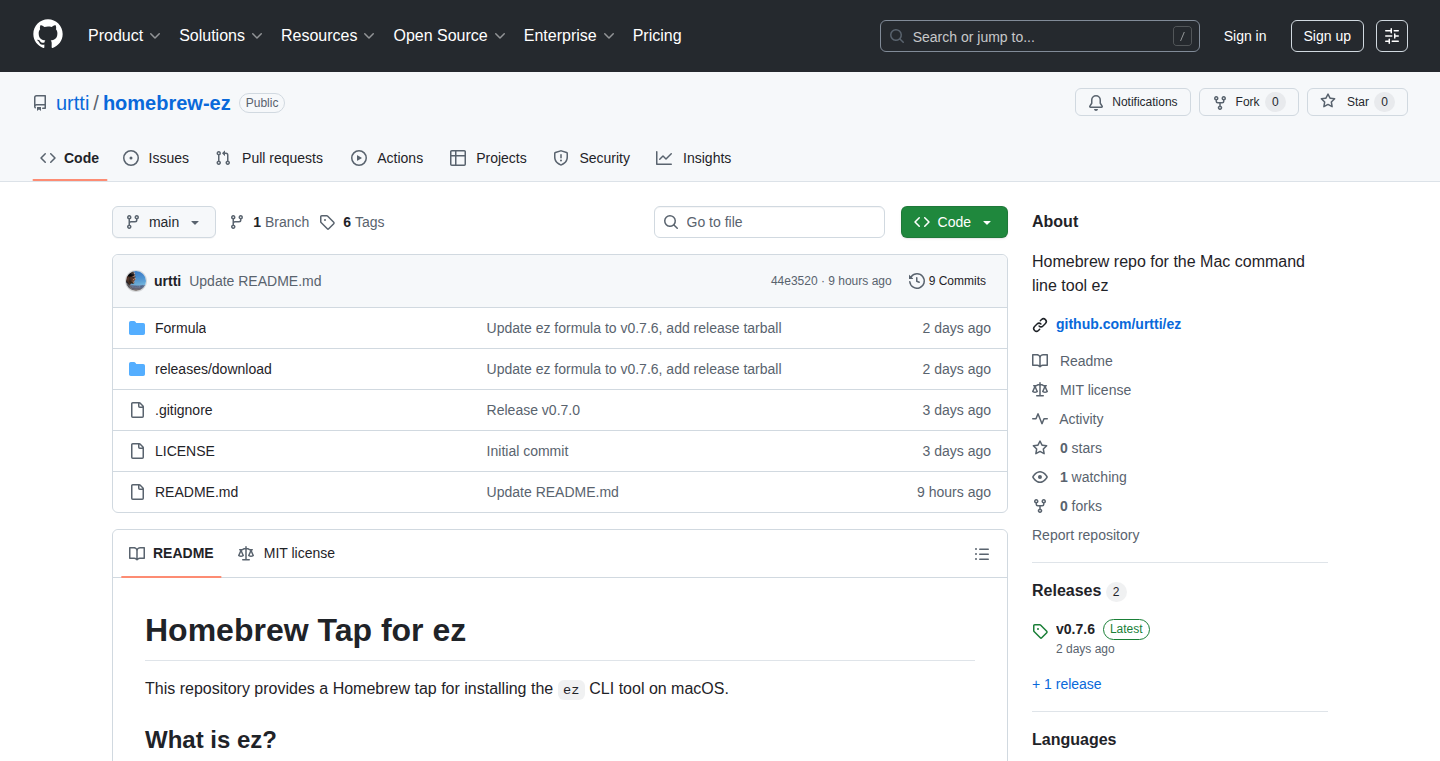Open the green Code dropdown button
The height and width of the screenshot is (761, 1440).
[954, 222]
